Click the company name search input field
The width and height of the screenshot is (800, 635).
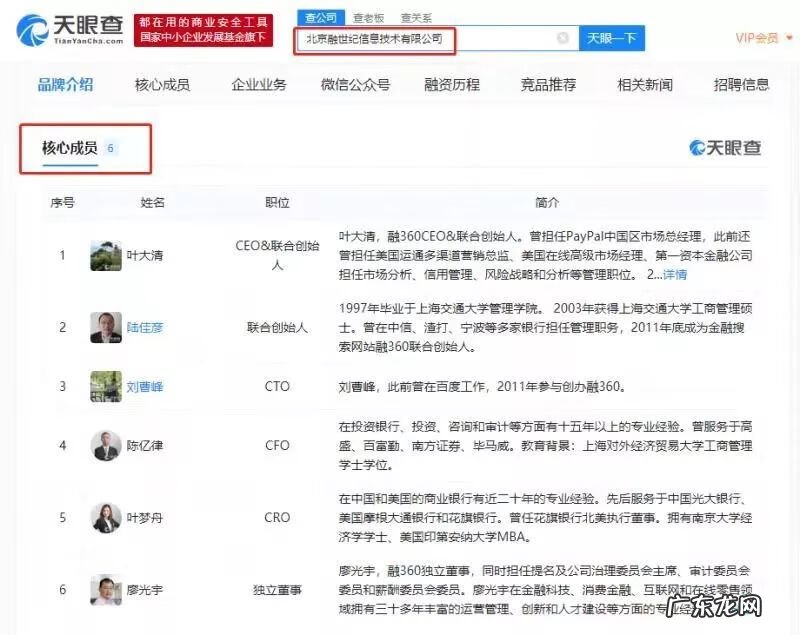(425, 39)
